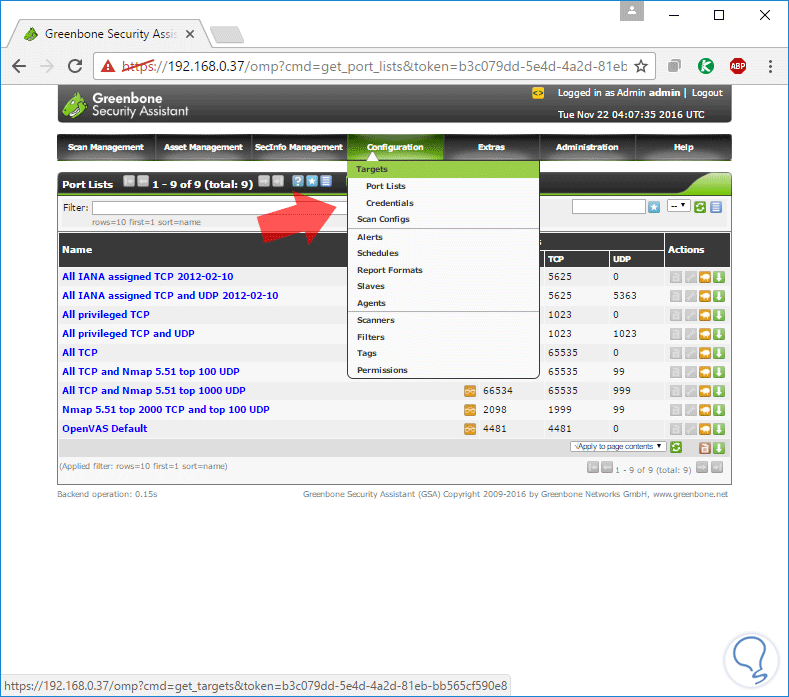The width and height of the screenshot is (789, 697).
Task: Export All IANA assigned TCP and UDP list
Action: click(719, 296)
